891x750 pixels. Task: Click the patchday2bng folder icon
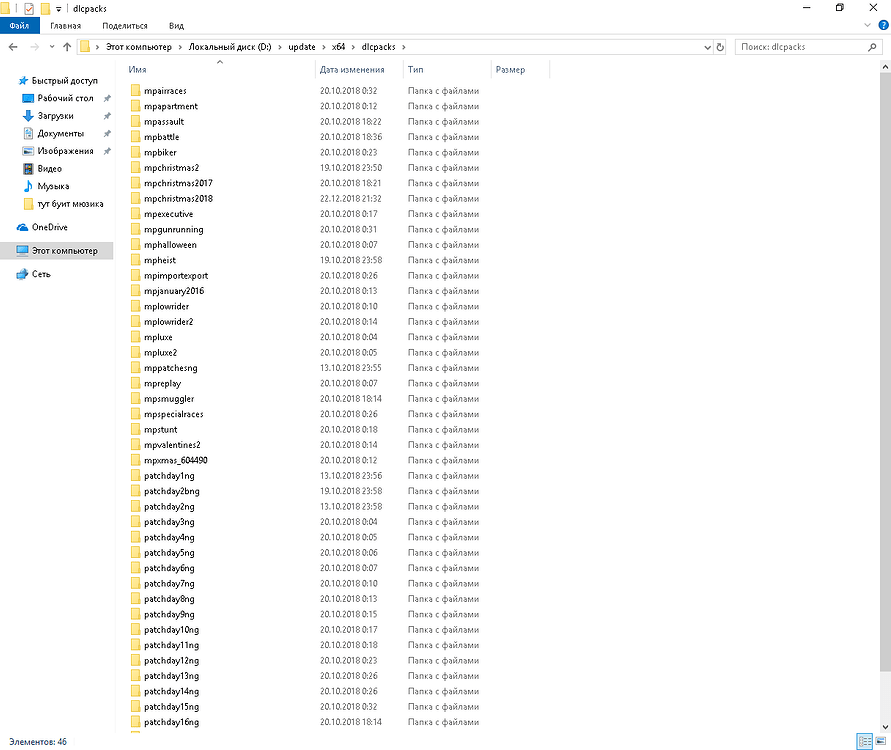coord(135,491)
